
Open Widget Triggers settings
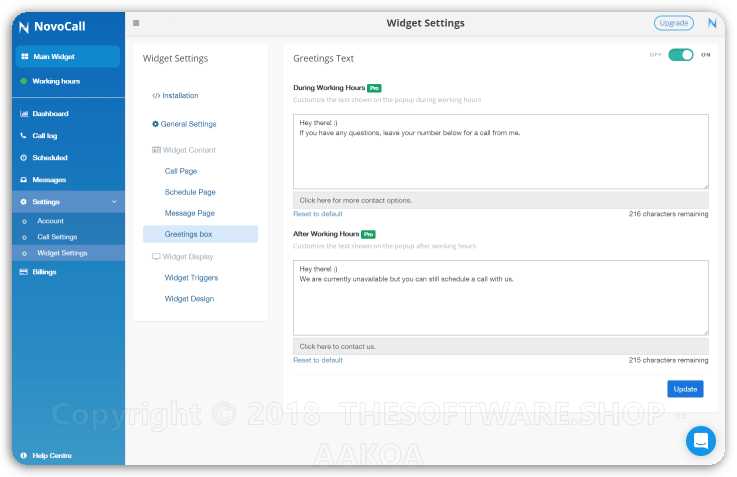[x=191, y=278]
